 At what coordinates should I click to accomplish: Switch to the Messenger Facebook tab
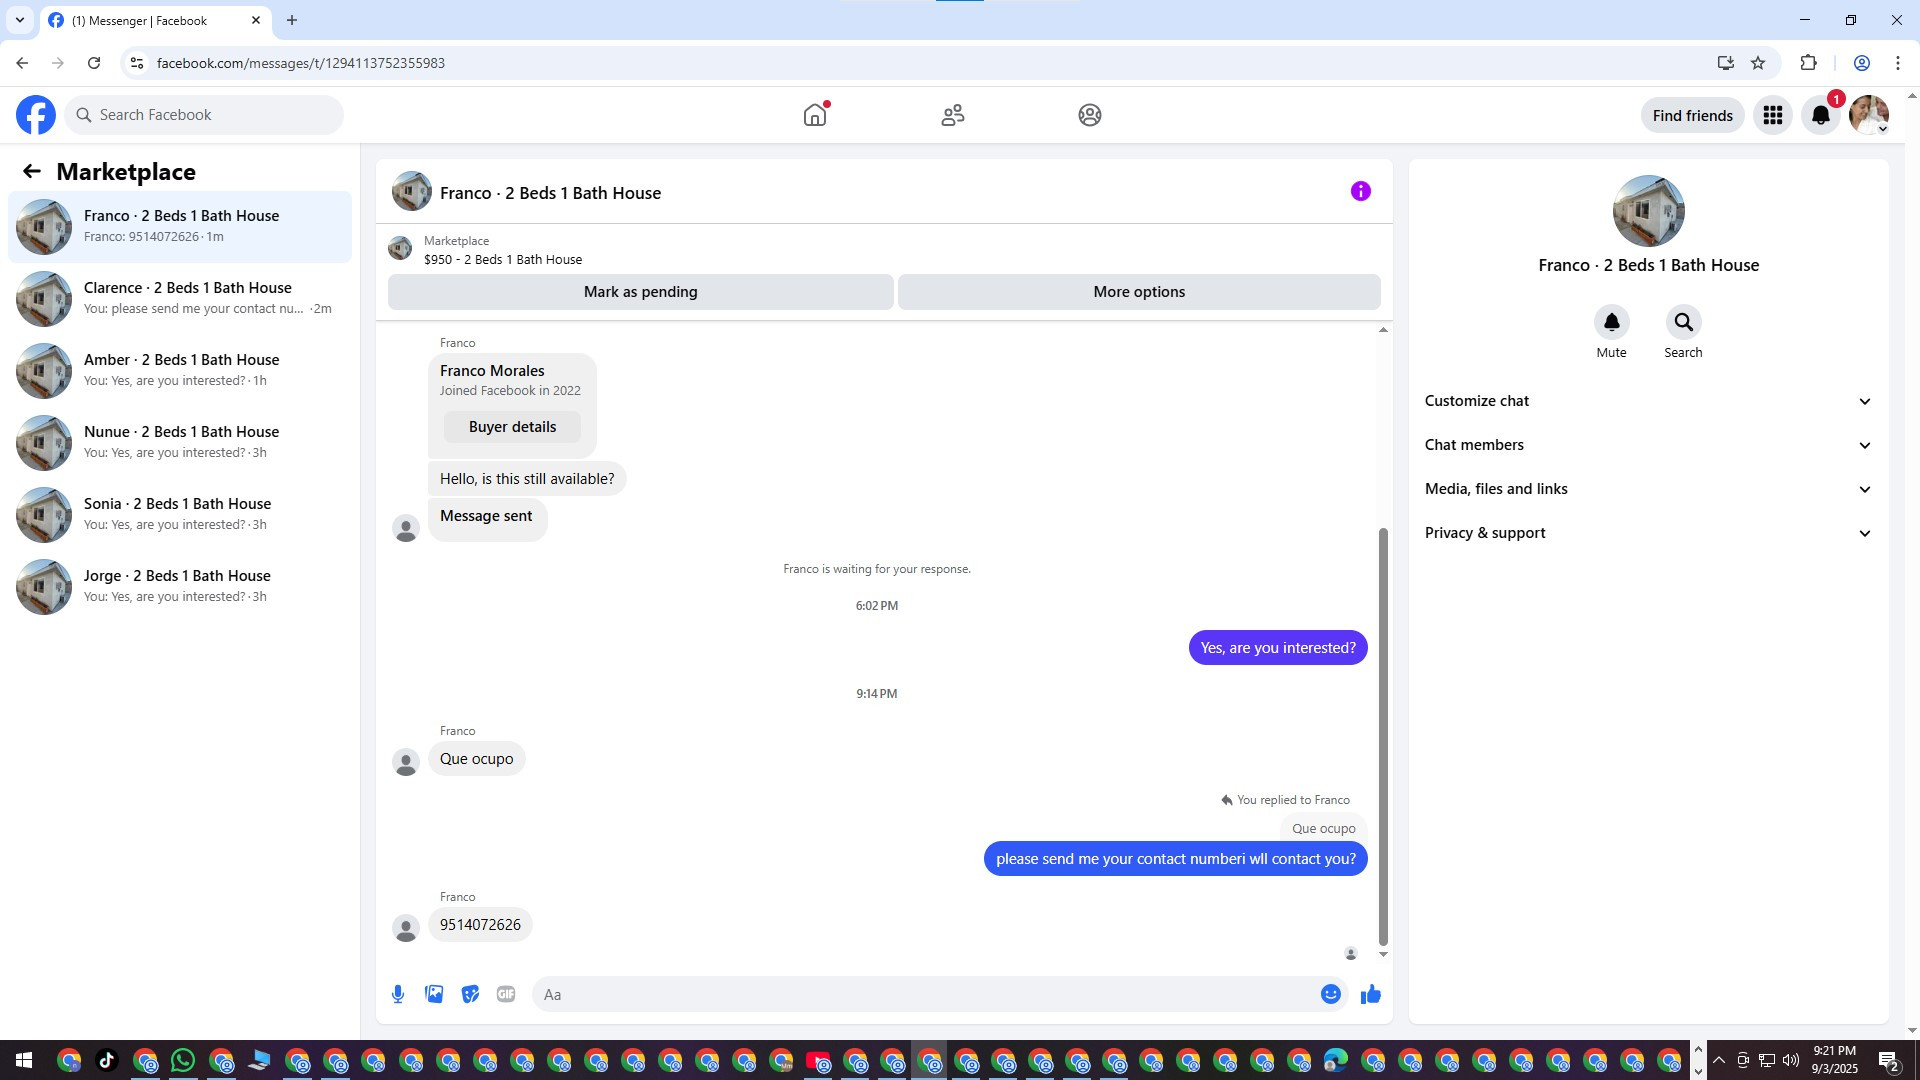pyautogui.click(x=155, y=20)
